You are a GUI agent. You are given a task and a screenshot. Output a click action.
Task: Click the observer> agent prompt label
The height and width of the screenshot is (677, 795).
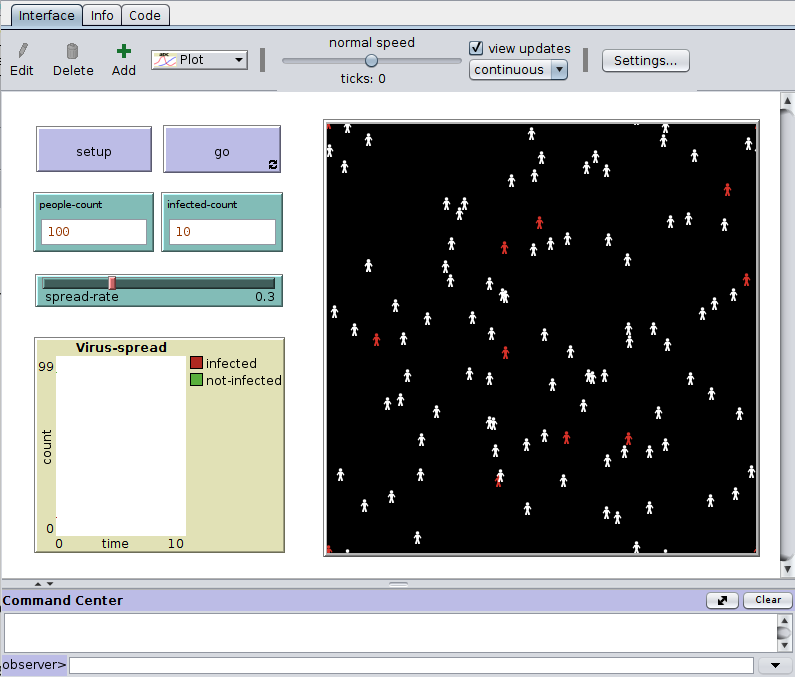point(34,664)
